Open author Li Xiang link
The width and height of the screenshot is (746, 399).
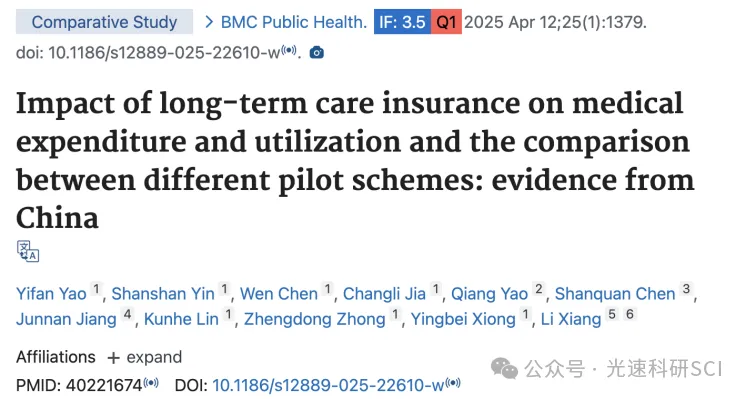point(571,319)
